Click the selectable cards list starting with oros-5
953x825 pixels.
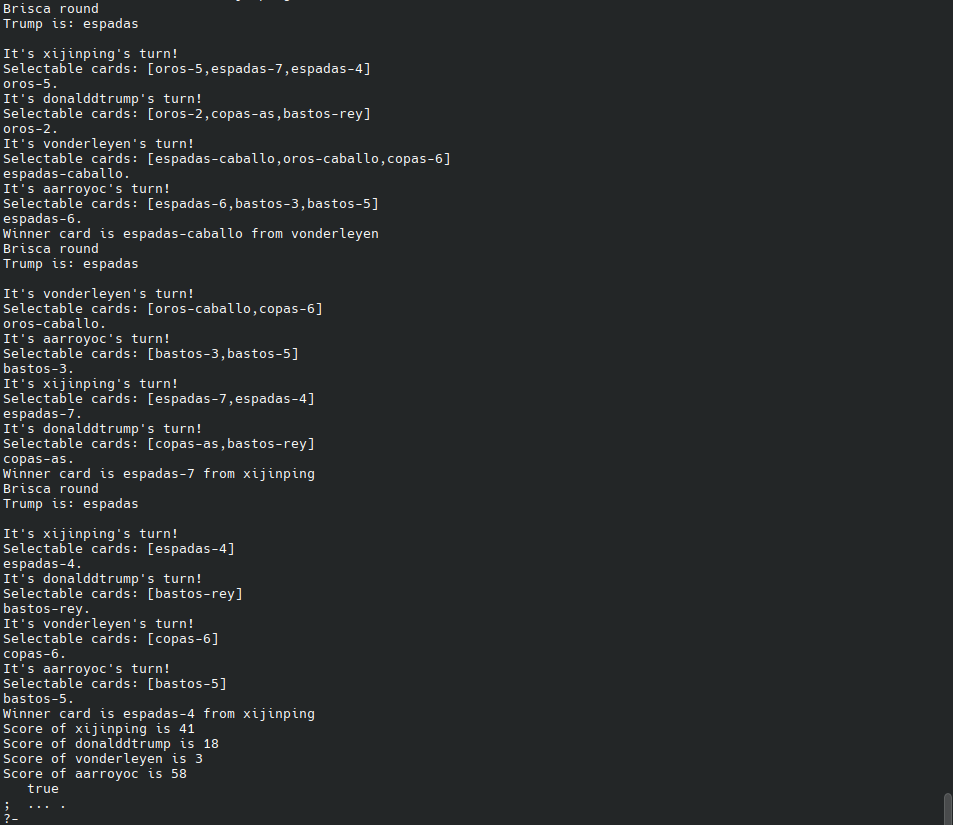tap(259, 69)
